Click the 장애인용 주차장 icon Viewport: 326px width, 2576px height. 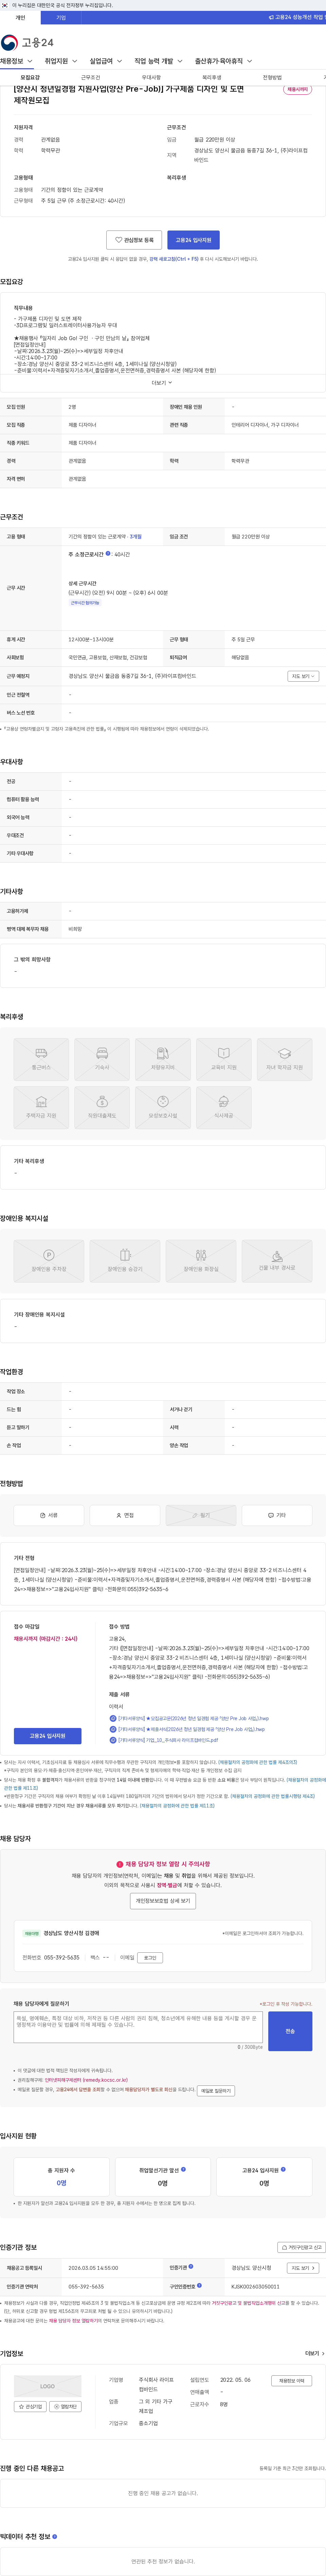pyautogui.click(x=49, y=1261)
